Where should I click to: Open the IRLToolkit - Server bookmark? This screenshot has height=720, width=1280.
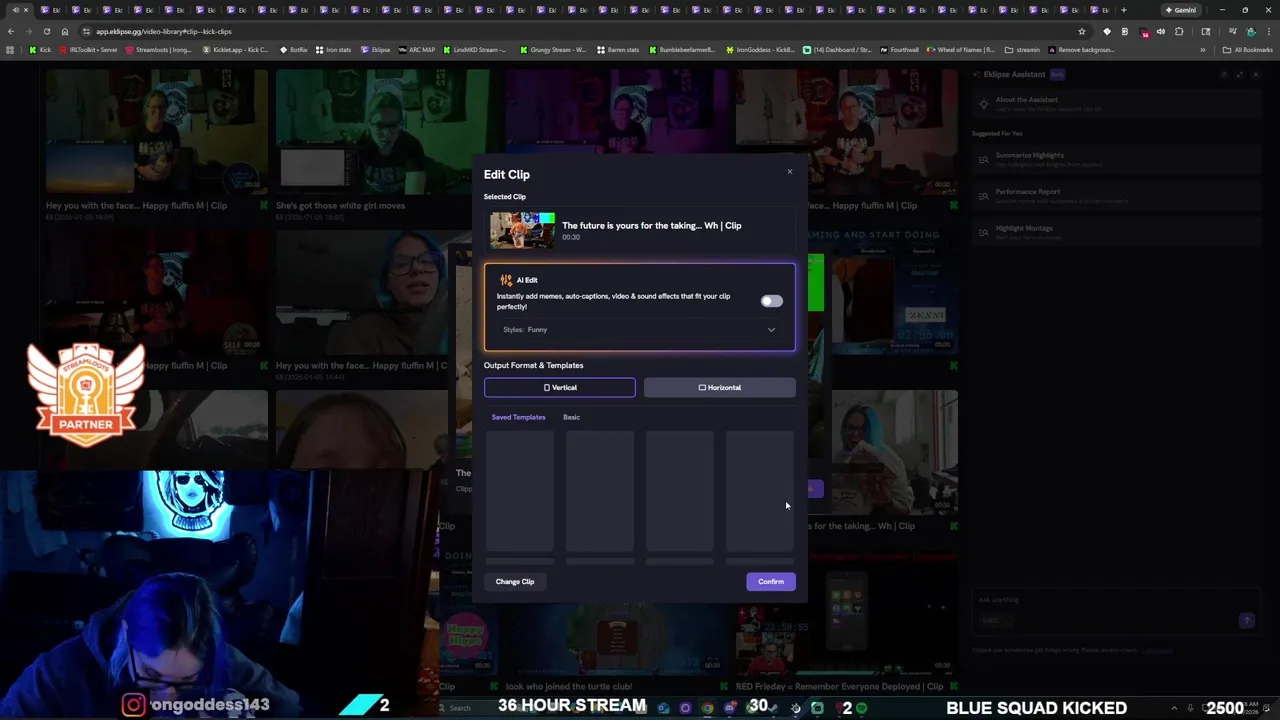pyautogui.click(x=89, y=50)
